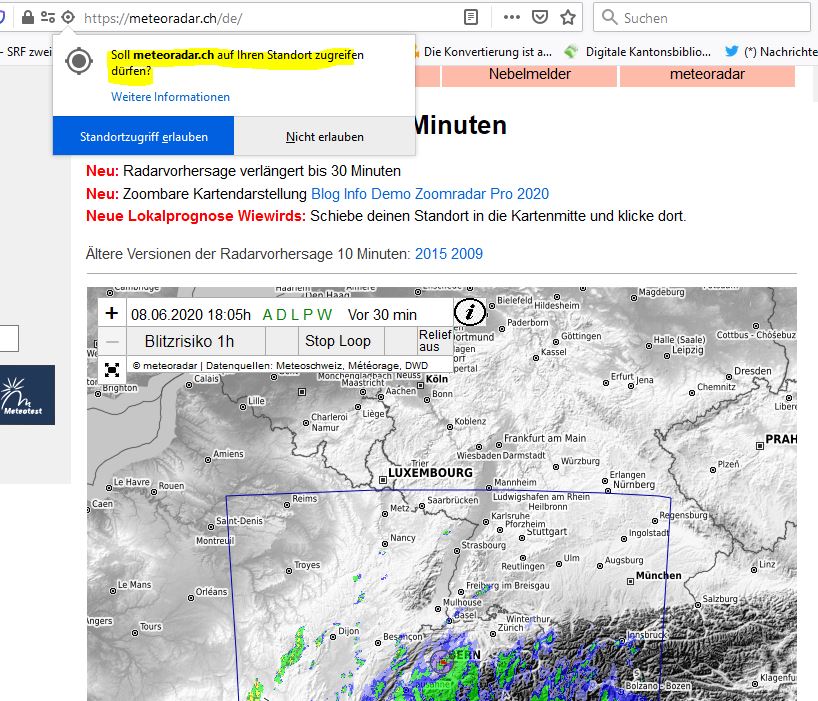Toggle the A layer letter
Image resolution: width=818 pixels, height=701 pixels.
pos(267,315)
